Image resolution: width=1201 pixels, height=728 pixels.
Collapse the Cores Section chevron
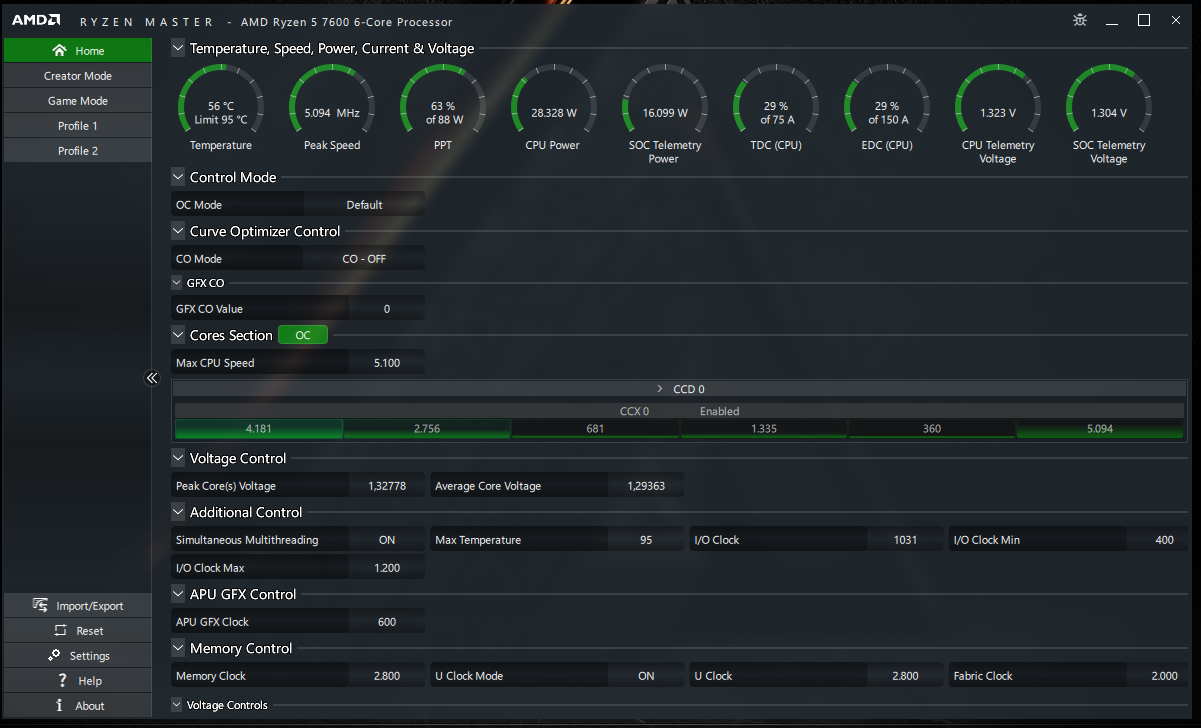pyautogui.click(x=178, y=335)
